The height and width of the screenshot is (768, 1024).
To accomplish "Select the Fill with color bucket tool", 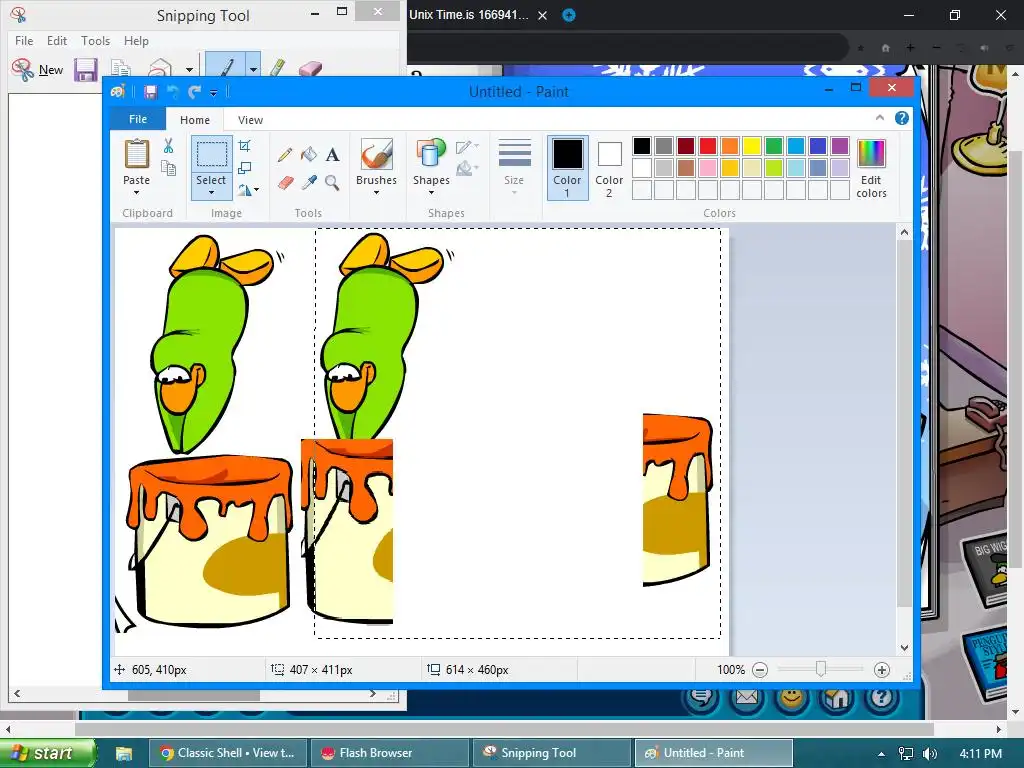I will pyautogui.click(x=309, y=154).
